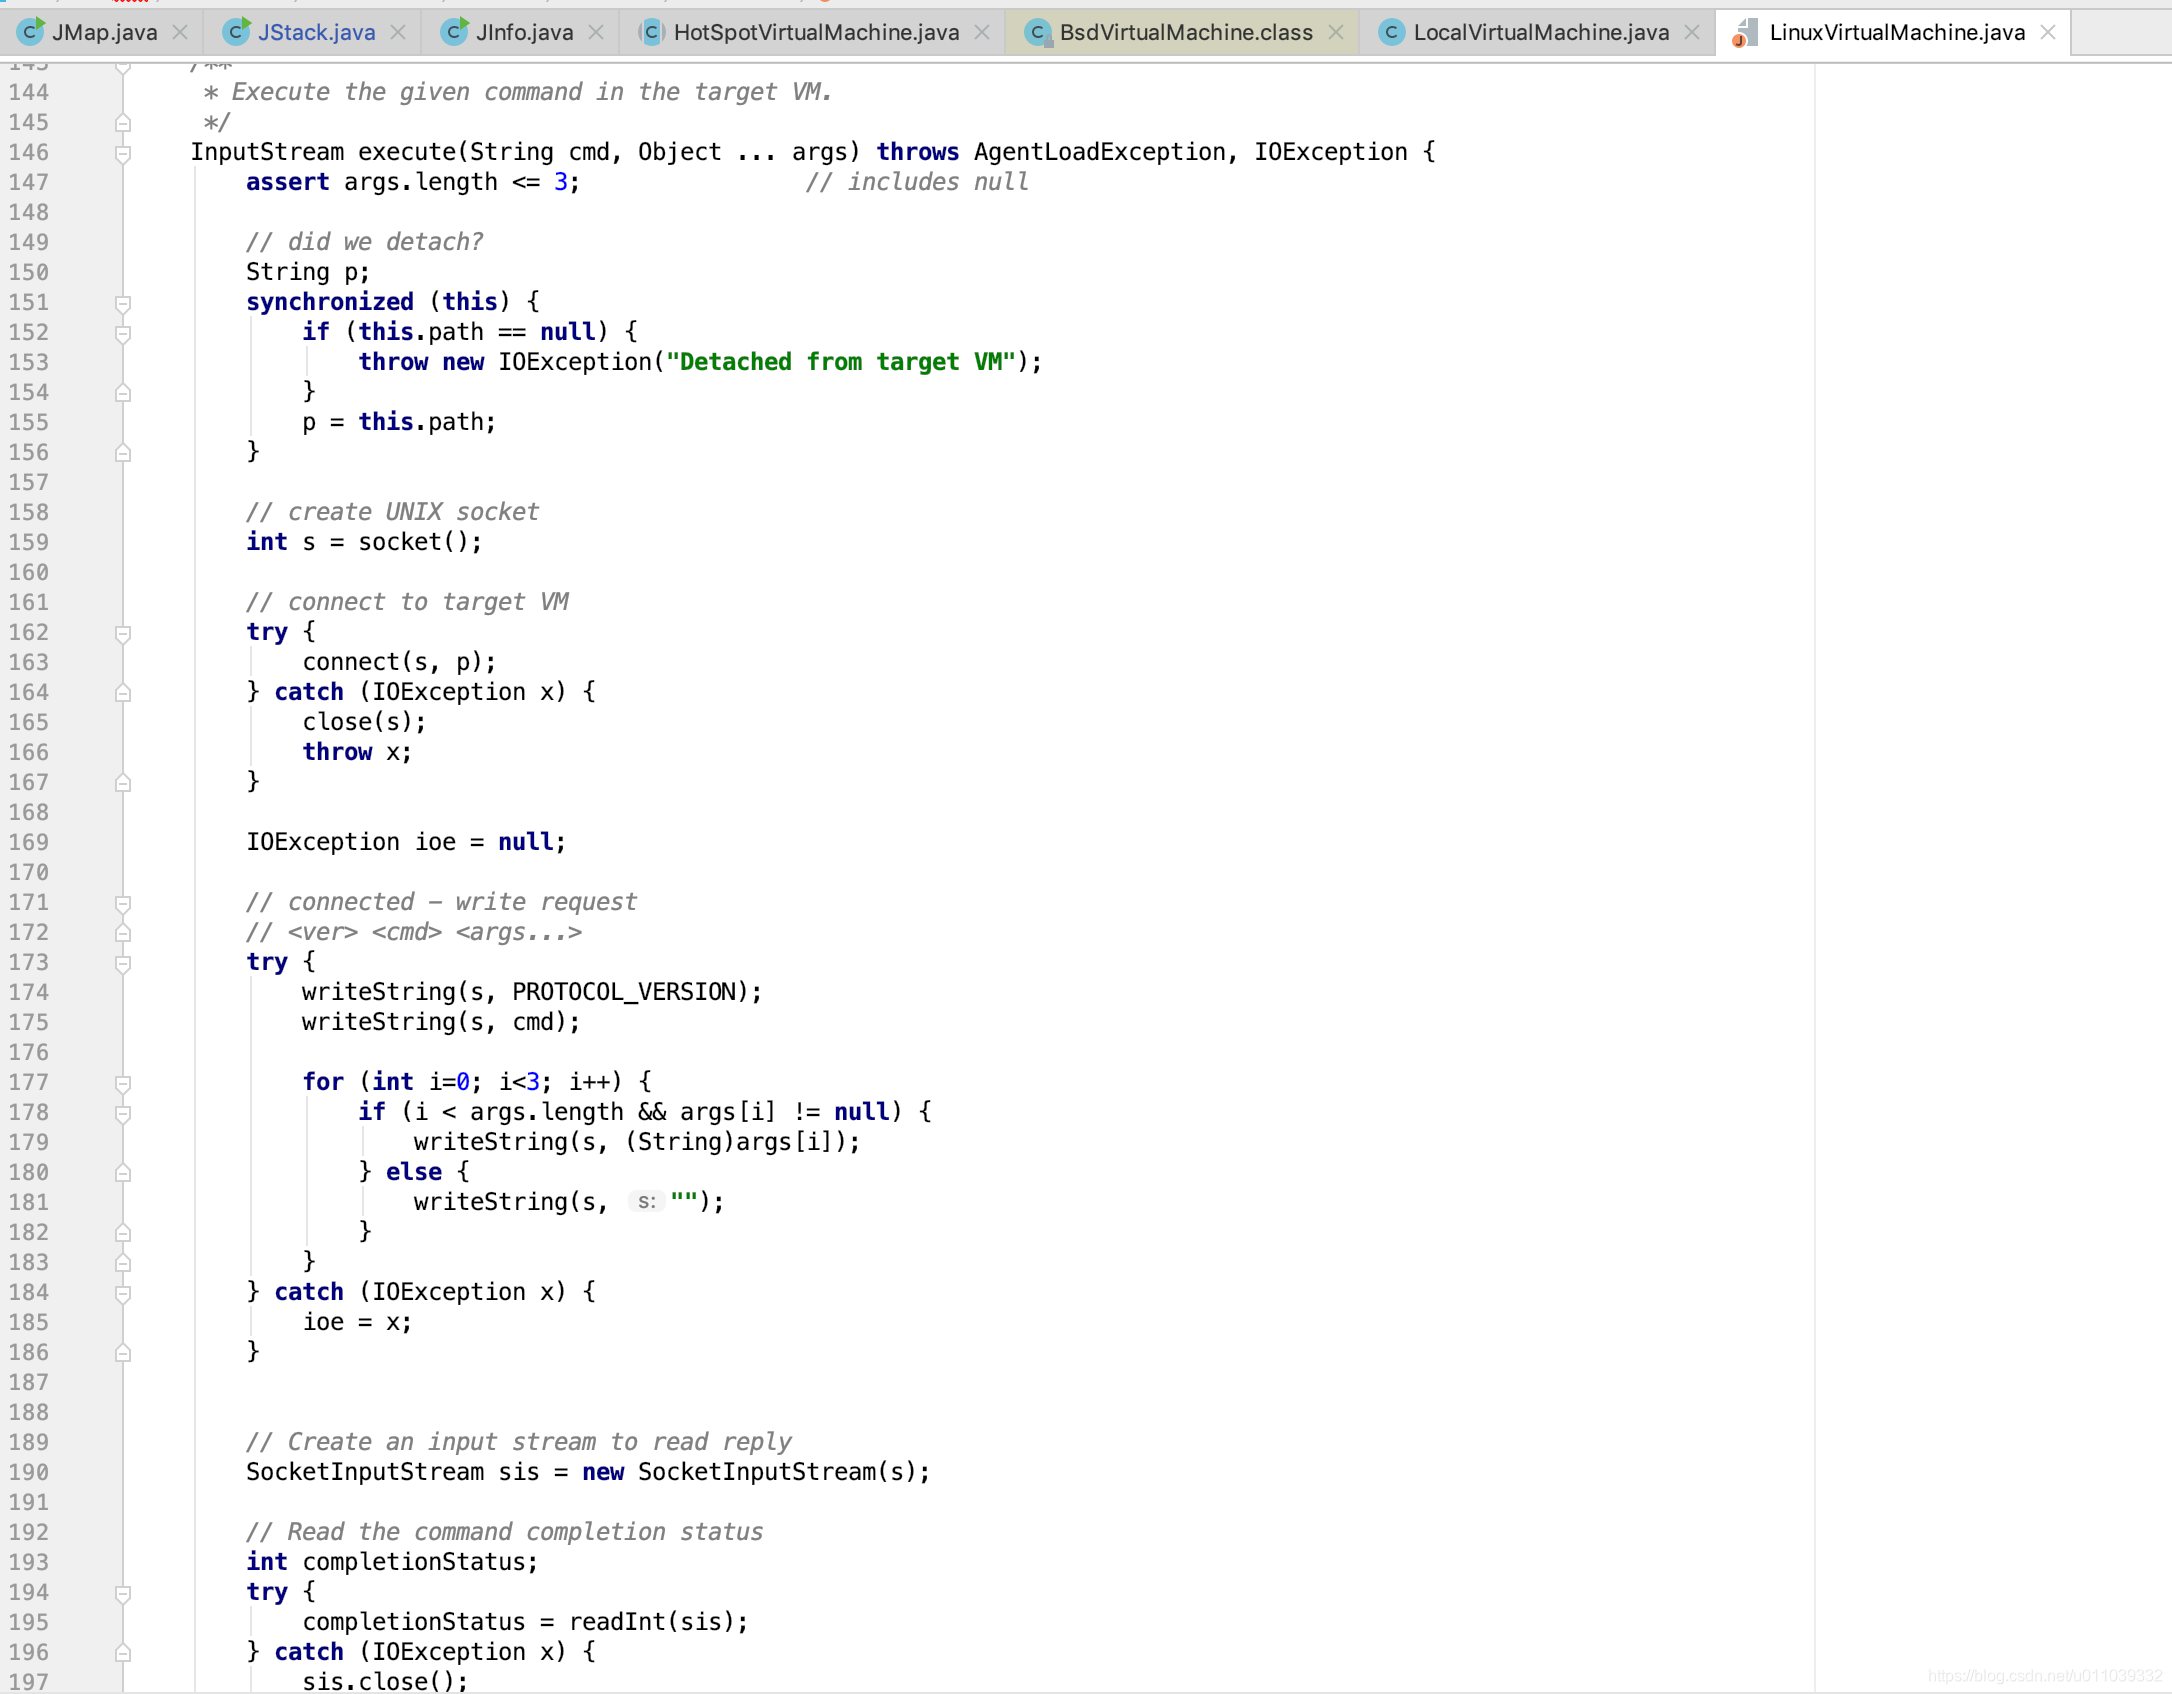This screenshot has height=1694, width=2172.
Task: Click the HotSpotVirtualMachine.java class icon
Action: pos(651,32)
